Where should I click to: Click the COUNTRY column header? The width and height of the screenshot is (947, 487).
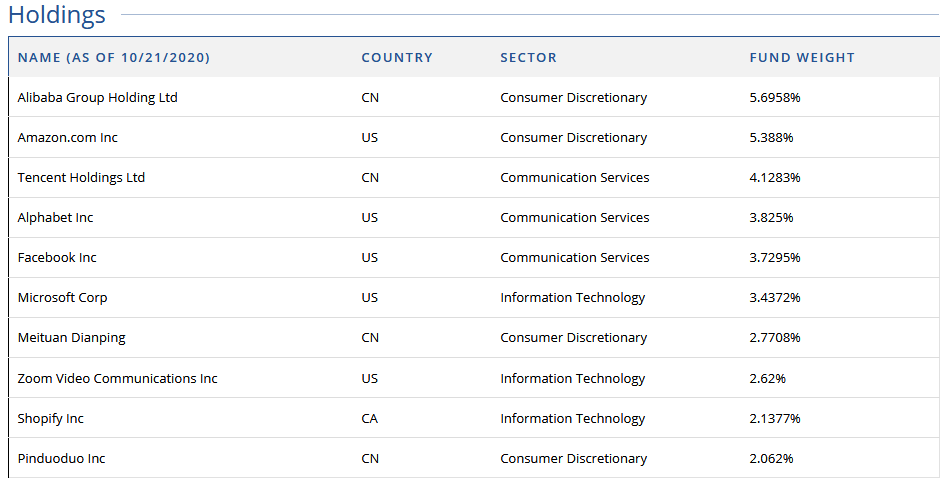click(x=397, y=57)
